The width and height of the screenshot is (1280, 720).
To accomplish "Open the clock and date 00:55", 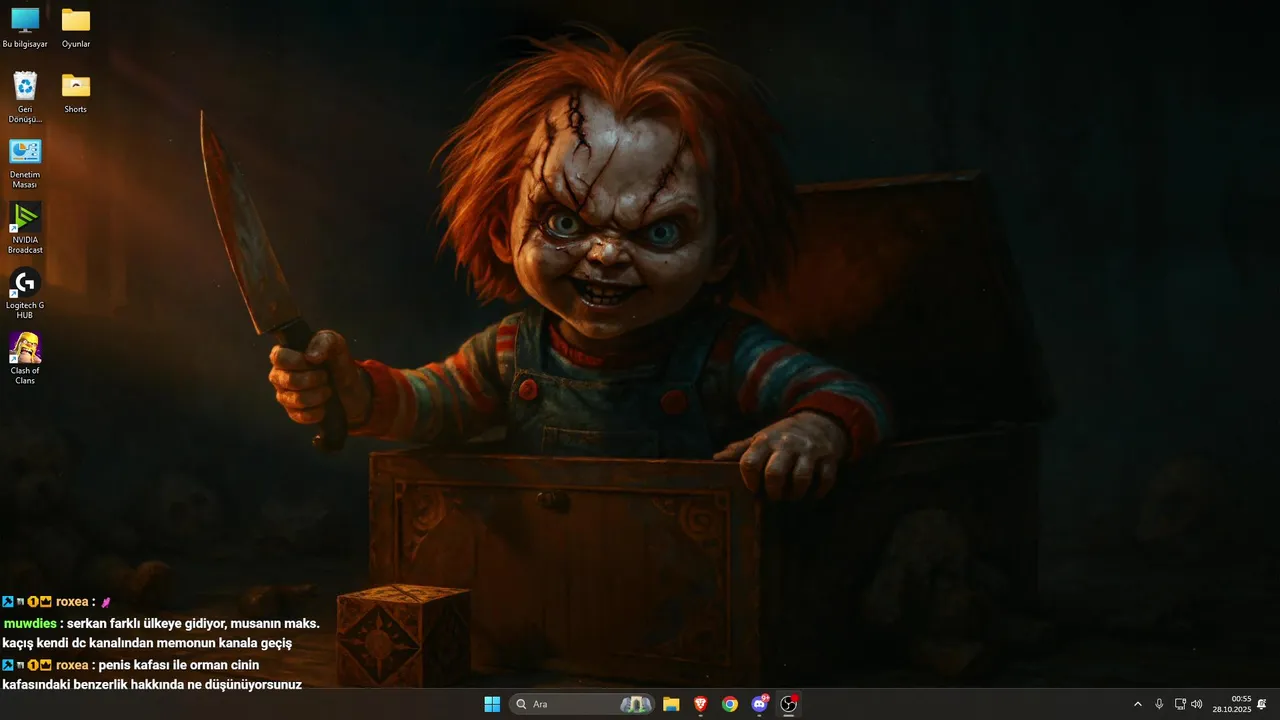I will point(1232,704).
